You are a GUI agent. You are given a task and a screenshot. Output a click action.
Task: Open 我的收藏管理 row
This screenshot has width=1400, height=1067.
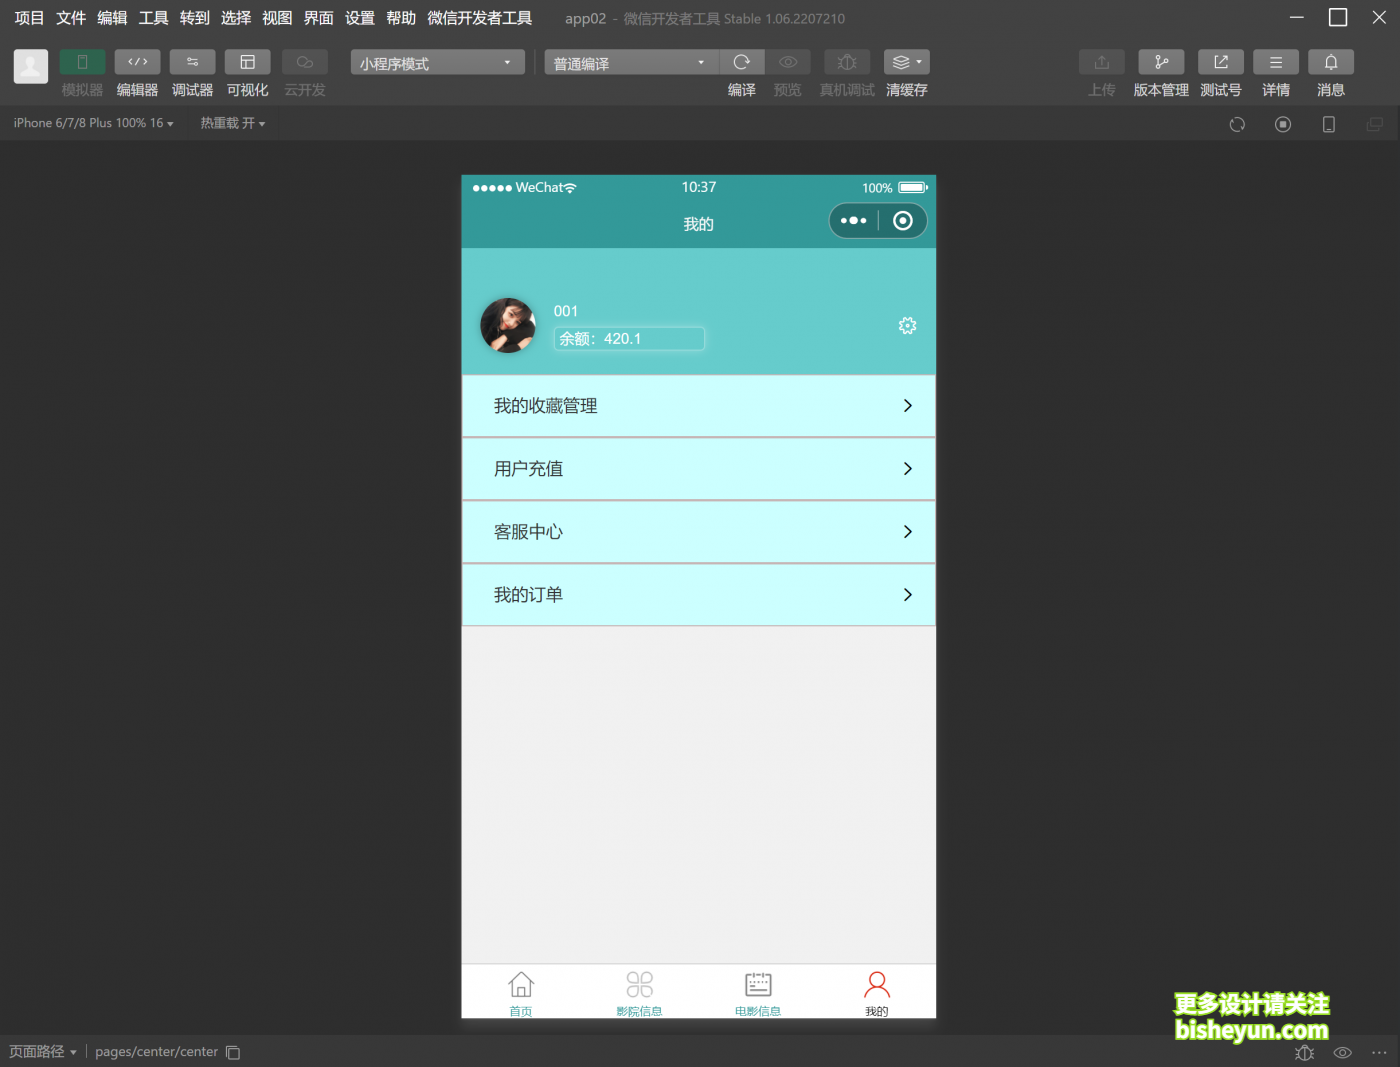[698, 406]
